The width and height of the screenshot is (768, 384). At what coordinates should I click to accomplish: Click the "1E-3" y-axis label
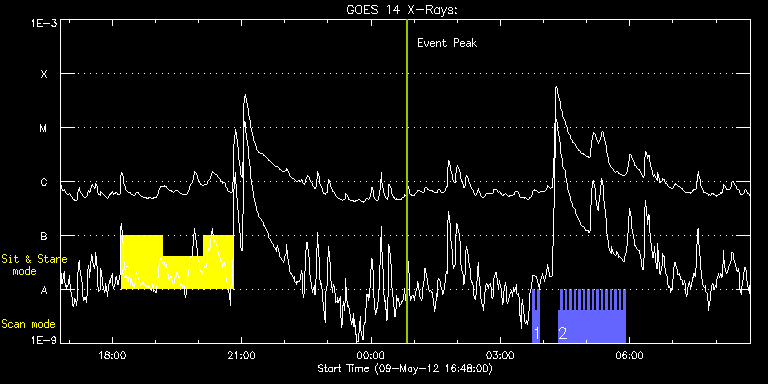point(43,23)
